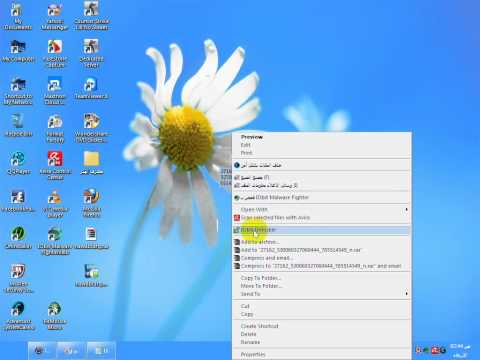Image resolution: width=480 pixels, height=360 pixels.
Task: Select the Dedicated Server desktop shortcut
Action: click(91, 53)
